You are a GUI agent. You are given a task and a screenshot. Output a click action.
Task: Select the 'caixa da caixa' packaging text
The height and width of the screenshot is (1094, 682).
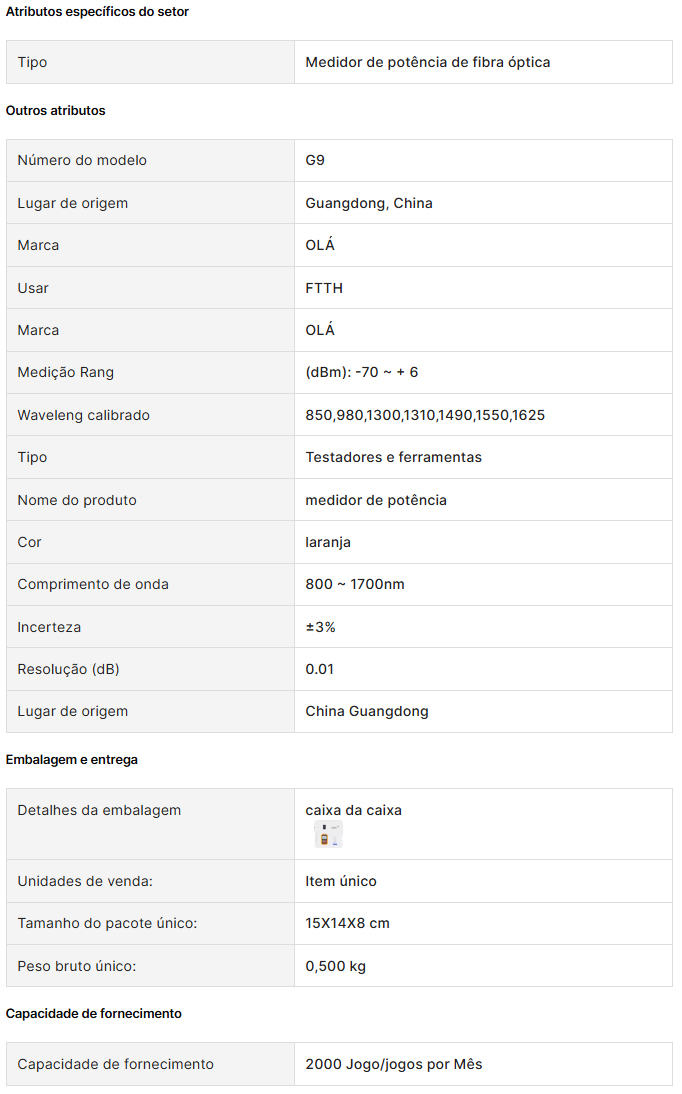tap(353, 810)
